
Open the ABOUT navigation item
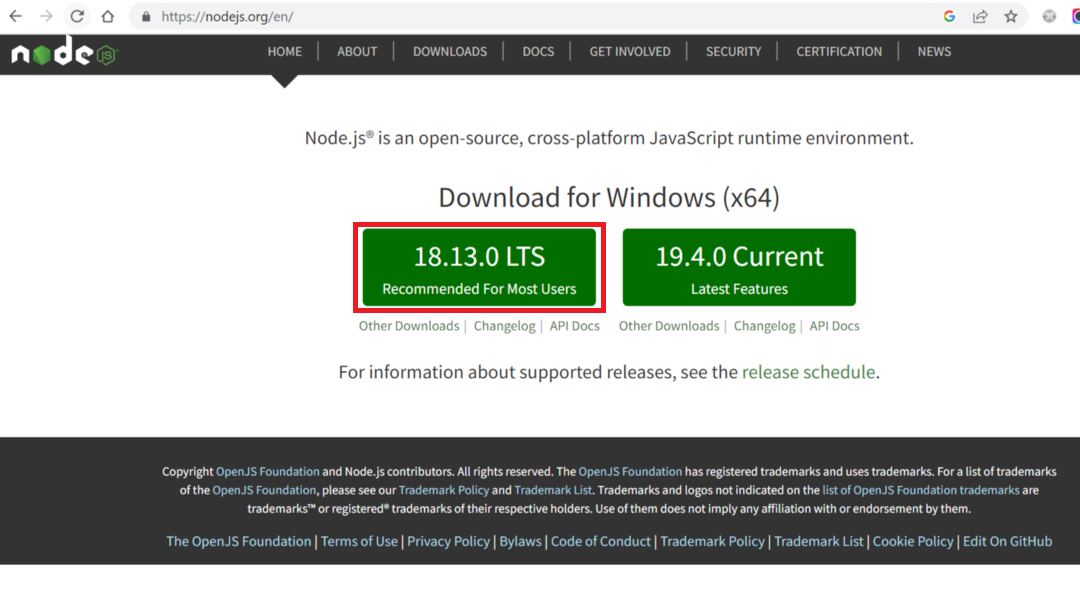[x=357, y=52]
